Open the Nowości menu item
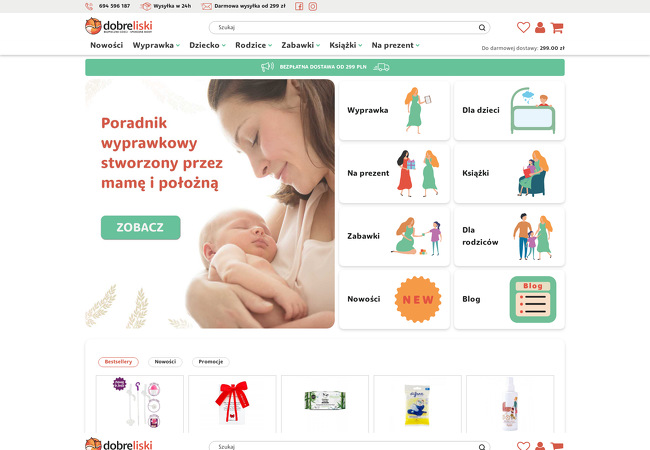Image resolution: width=650 pixels, height=450 pixels. [107, 45]
